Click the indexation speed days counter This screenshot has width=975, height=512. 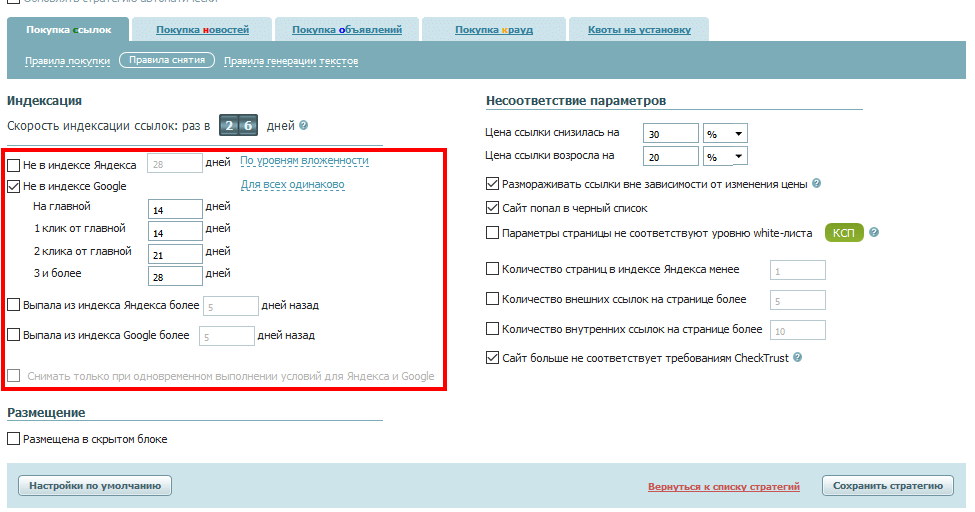click(x=238, y=126)
